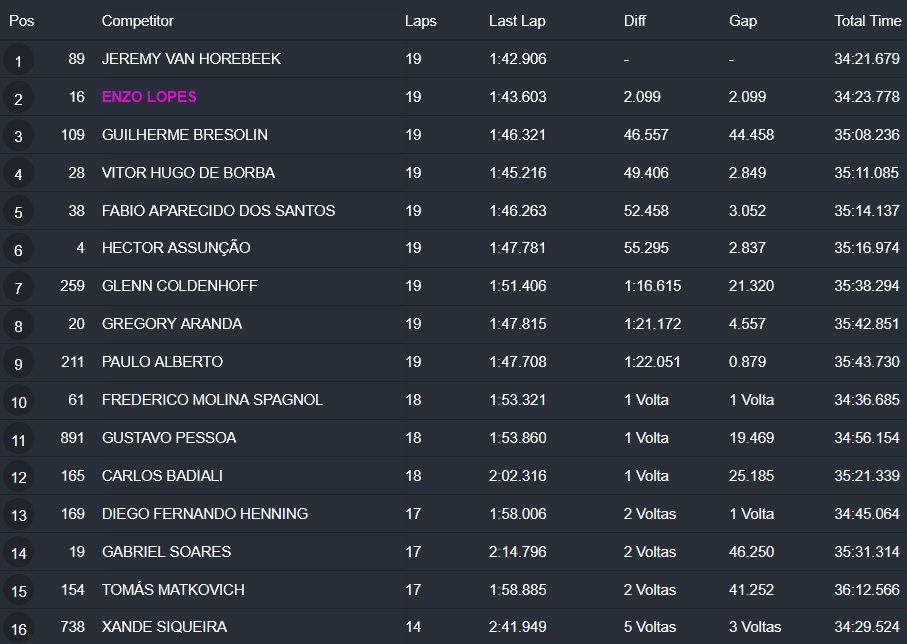The height and width of the screenshot is (644, 907).
Task: Select the position 16 circle badge
Action: click(x=18, y=629)
